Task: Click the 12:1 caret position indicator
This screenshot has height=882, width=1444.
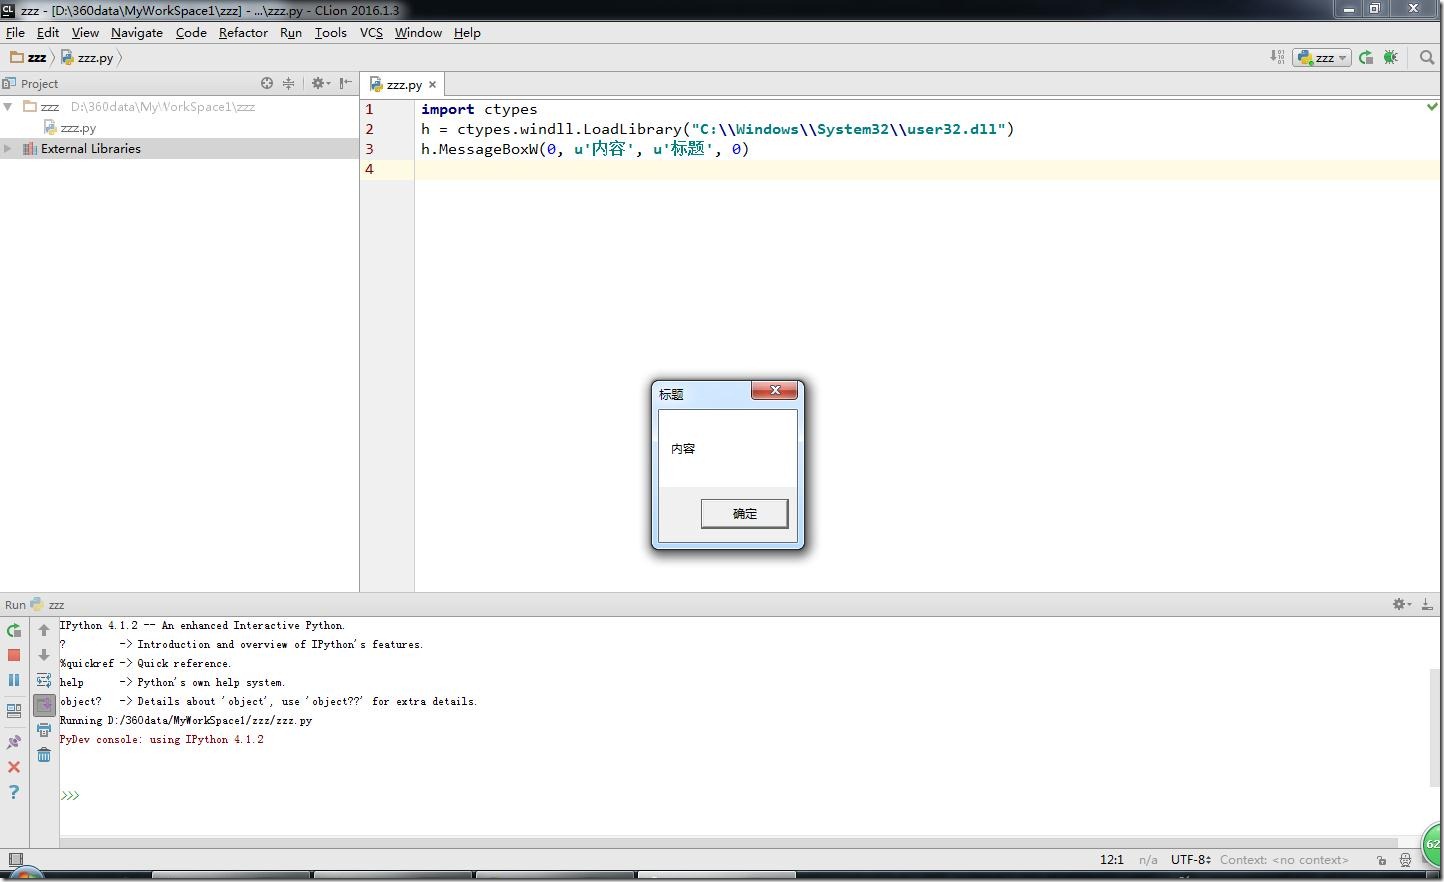Action: click(1112, 859)
